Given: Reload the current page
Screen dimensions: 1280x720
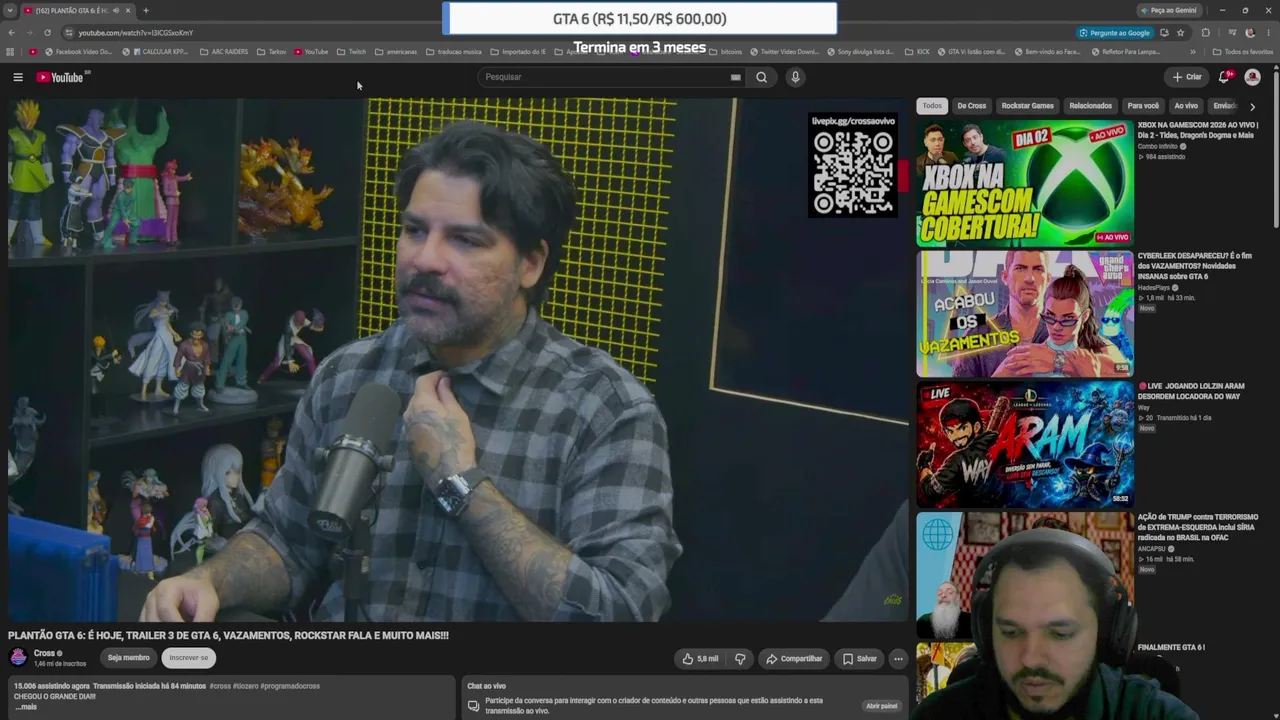Looking at the screenshot, I should coord(47,32).
